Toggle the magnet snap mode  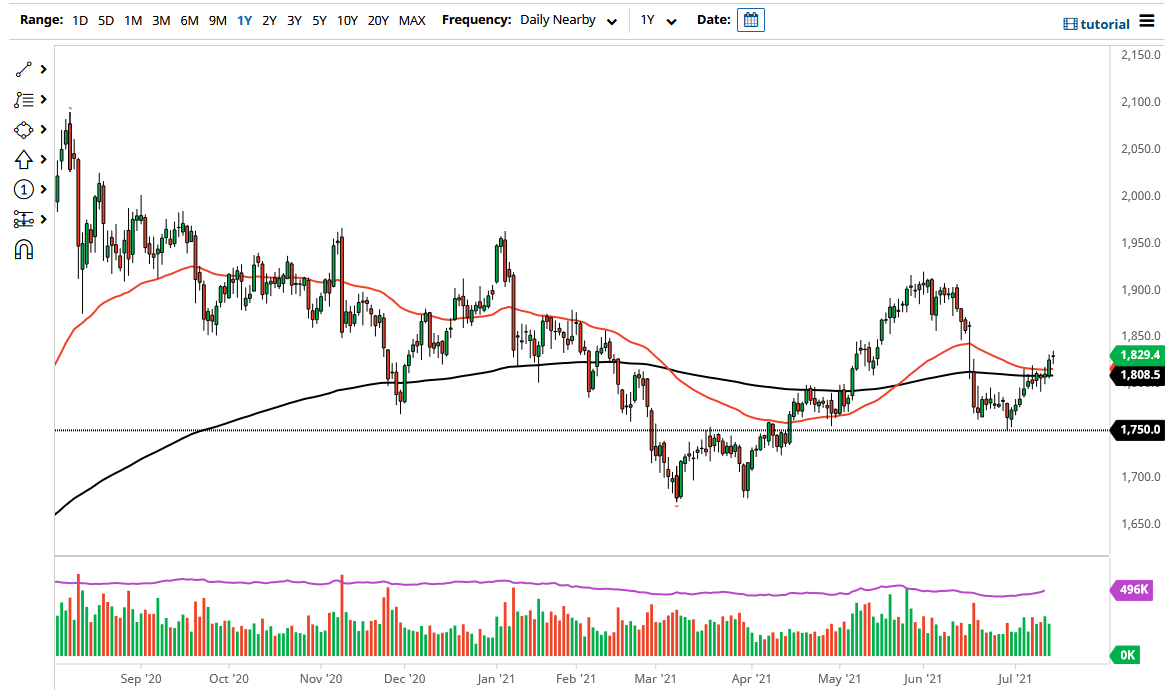coord(24,250)
